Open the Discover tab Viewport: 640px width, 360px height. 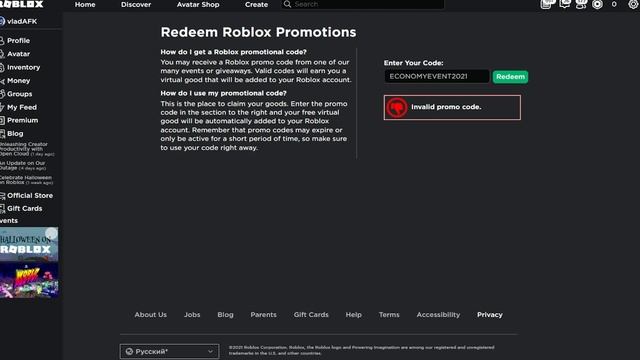(x=136, y=4)
